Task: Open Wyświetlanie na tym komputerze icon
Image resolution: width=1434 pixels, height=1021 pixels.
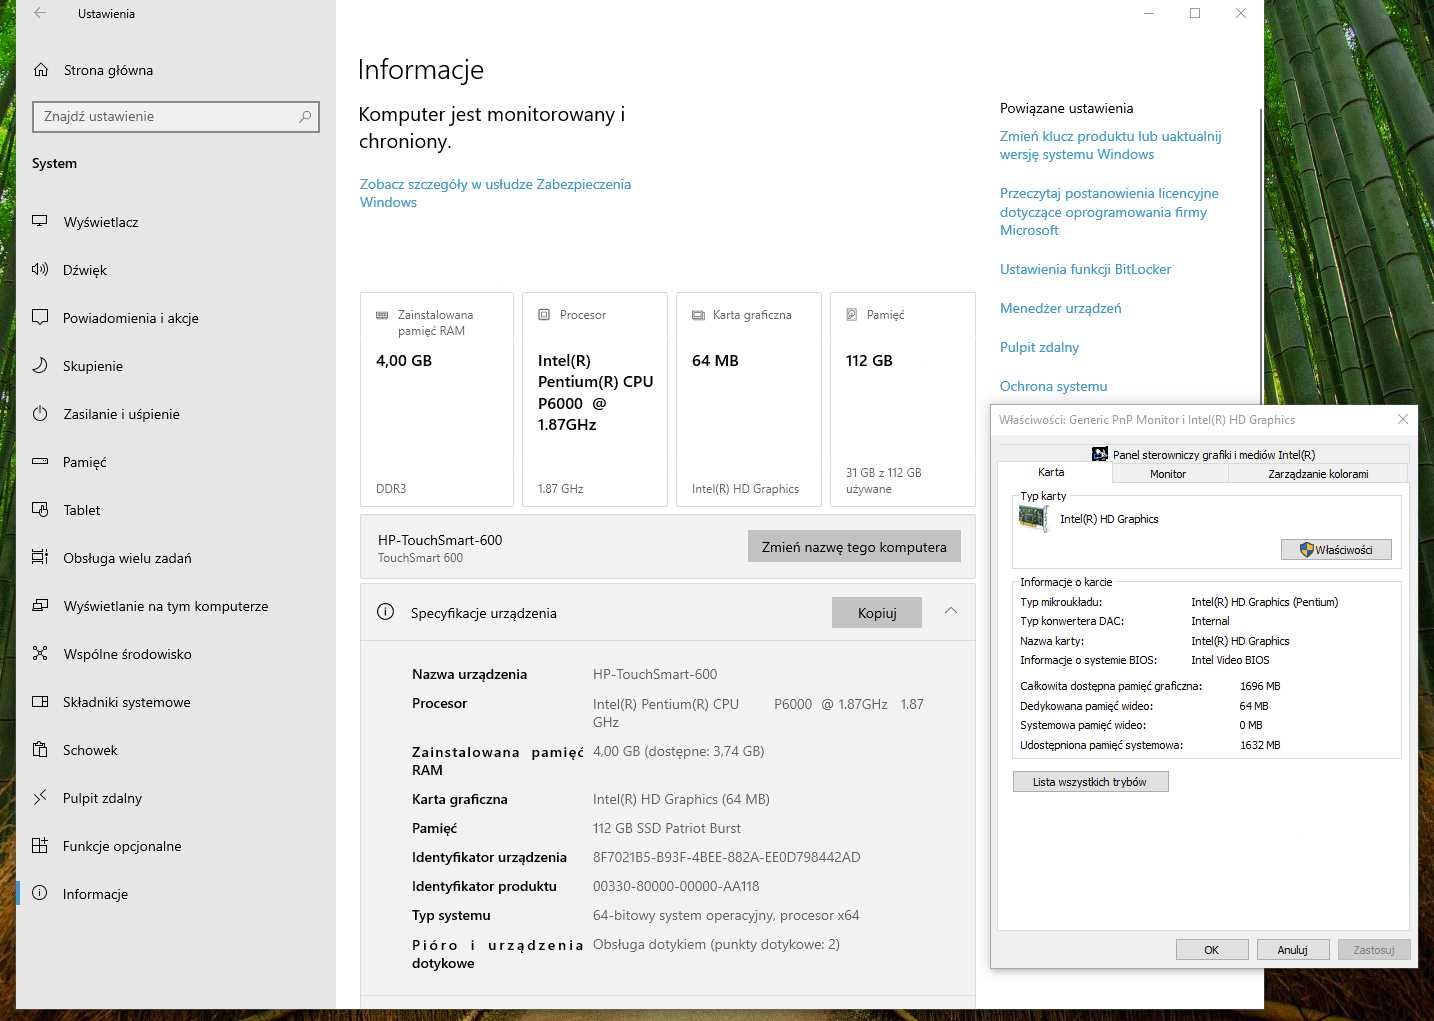Action: click(40, 605)
